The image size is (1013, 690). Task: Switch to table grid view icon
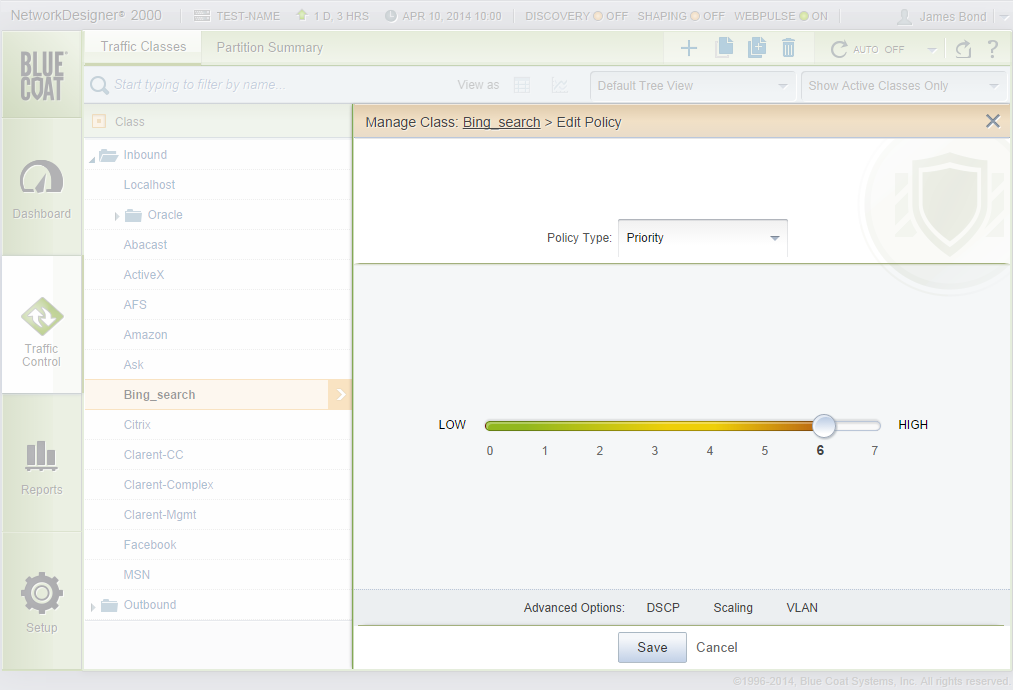522,85
